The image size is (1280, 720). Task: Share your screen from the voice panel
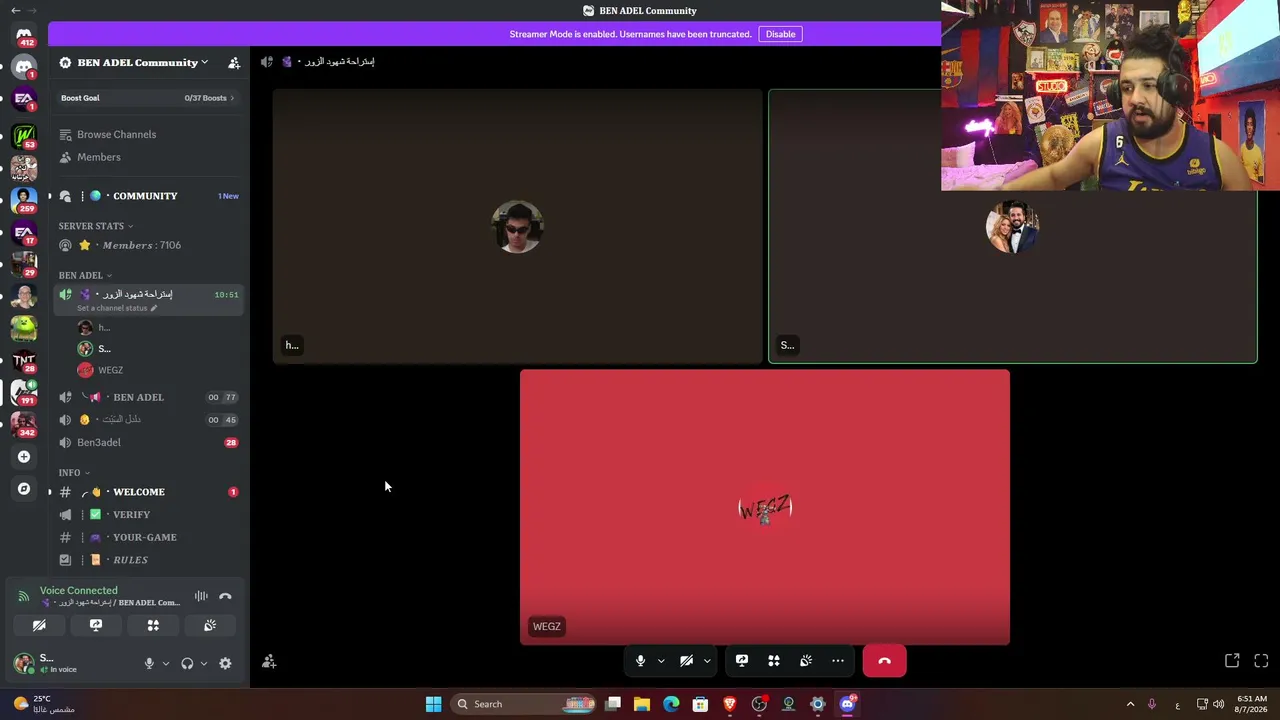(x=96, y=625)
